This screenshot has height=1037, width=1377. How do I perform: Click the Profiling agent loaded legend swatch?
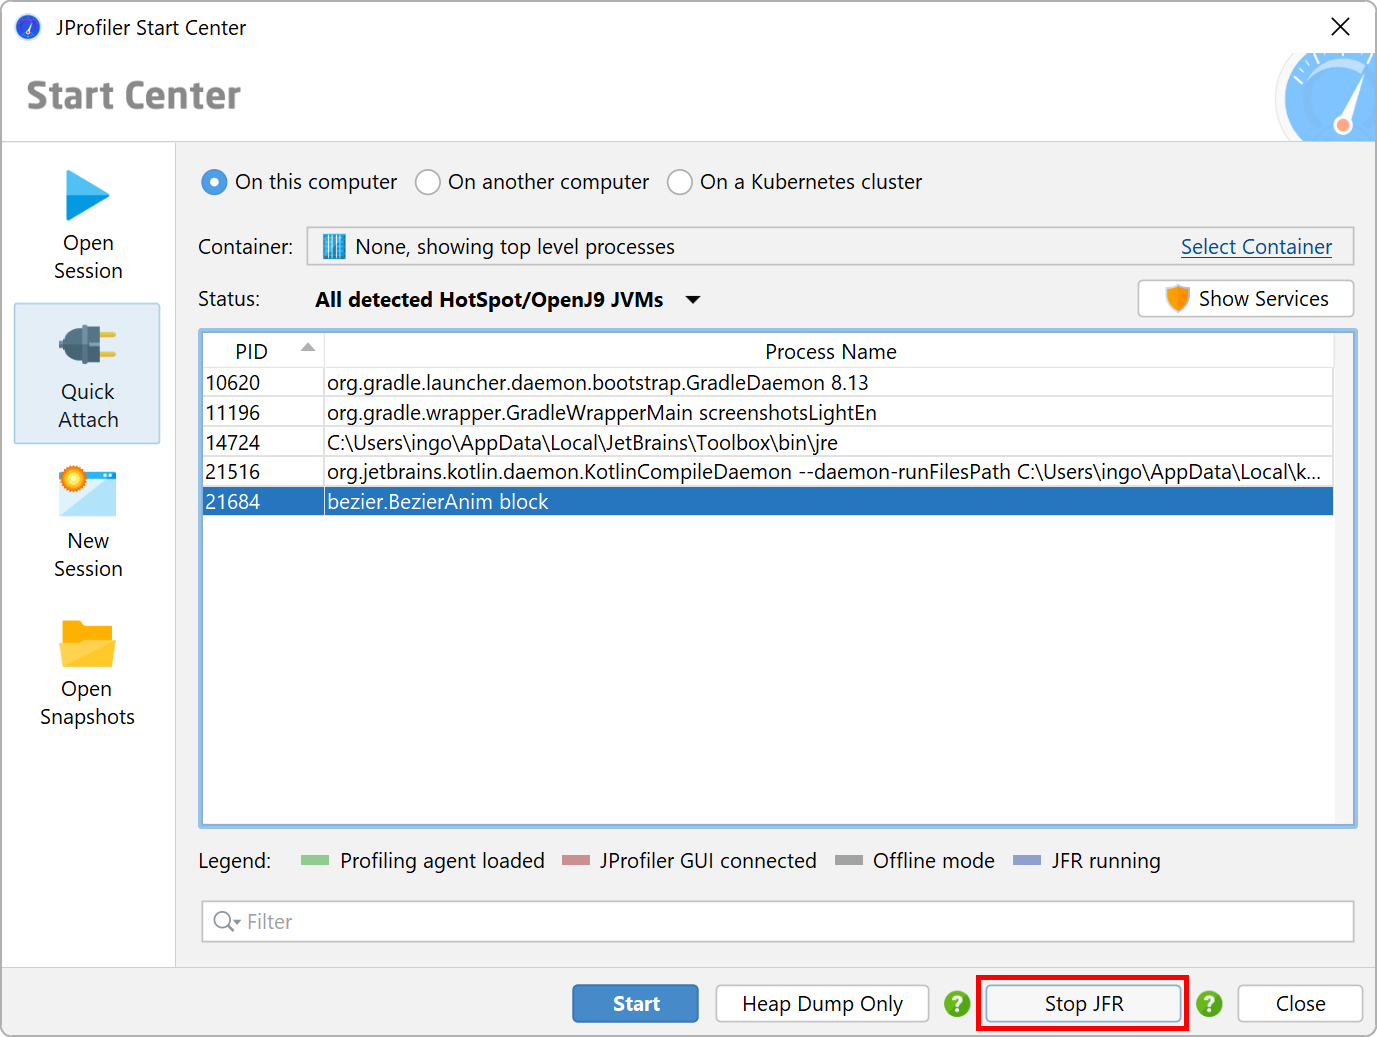[315, 861]
